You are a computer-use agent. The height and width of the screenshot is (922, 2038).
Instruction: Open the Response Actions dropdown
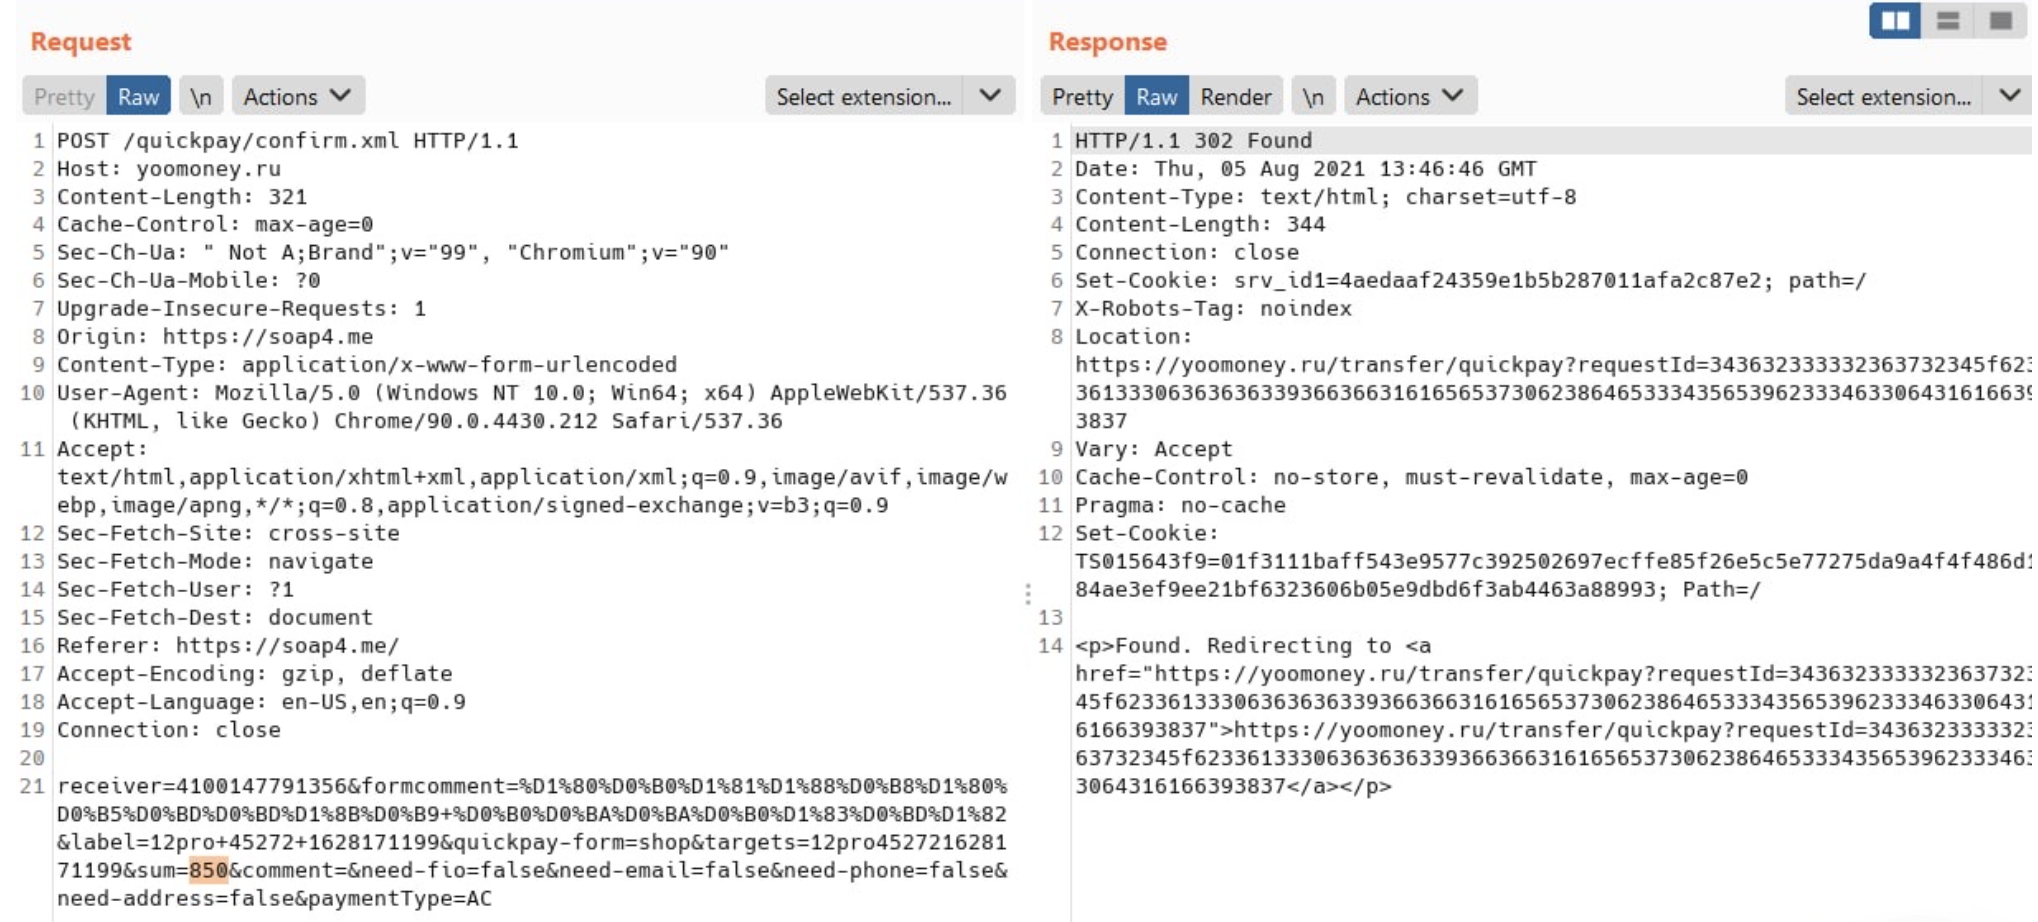pos(1409,97)
